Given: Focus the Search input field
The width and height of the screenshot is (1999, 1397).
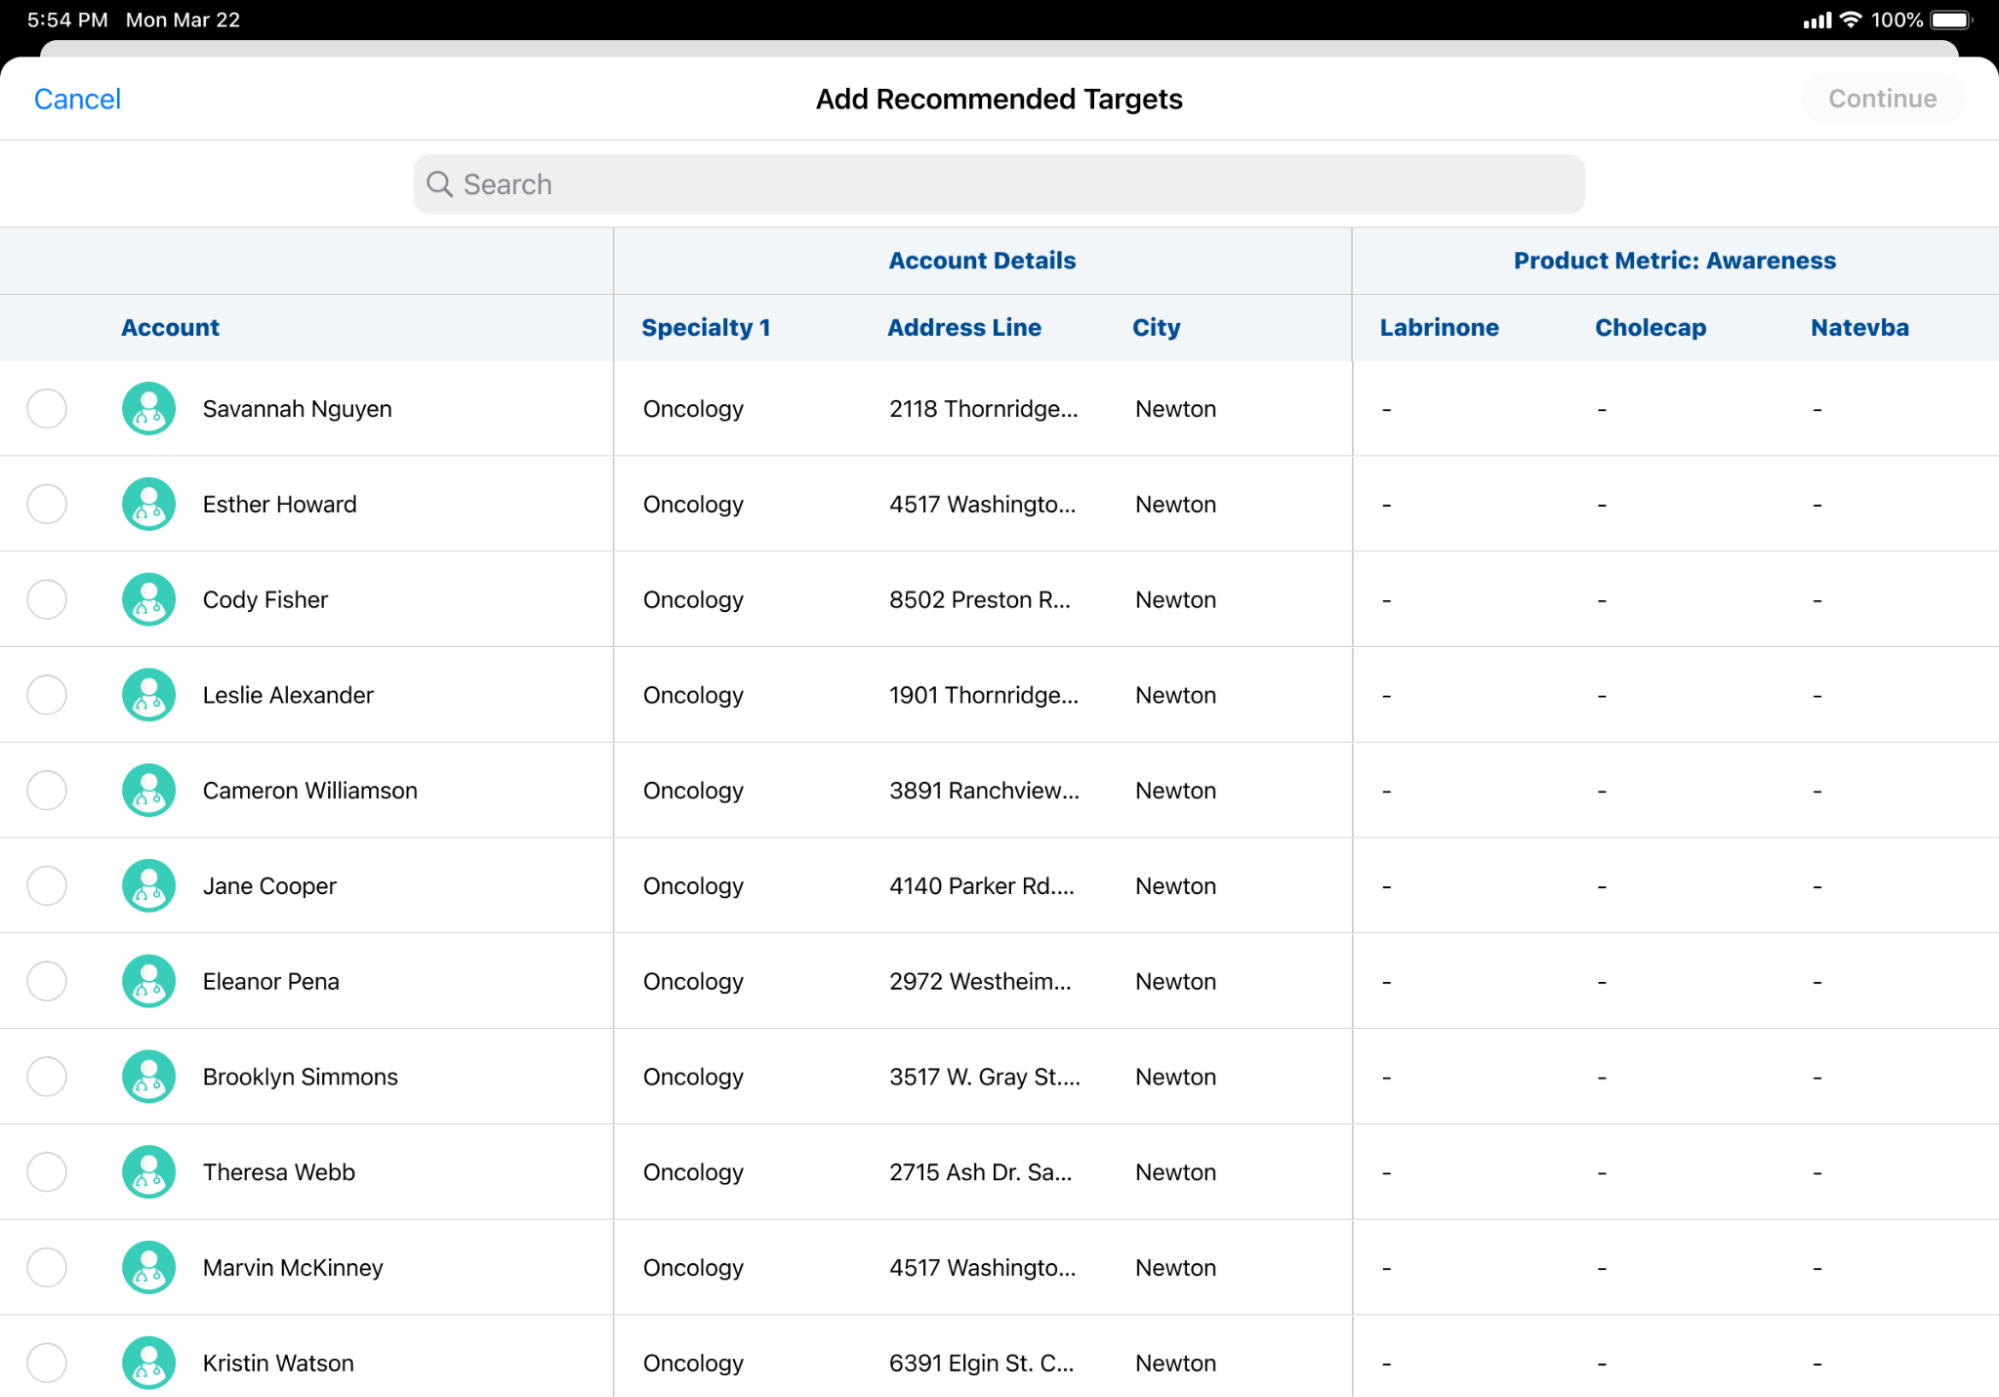Looking at the screenshot, I should (x=1000, y=184).
